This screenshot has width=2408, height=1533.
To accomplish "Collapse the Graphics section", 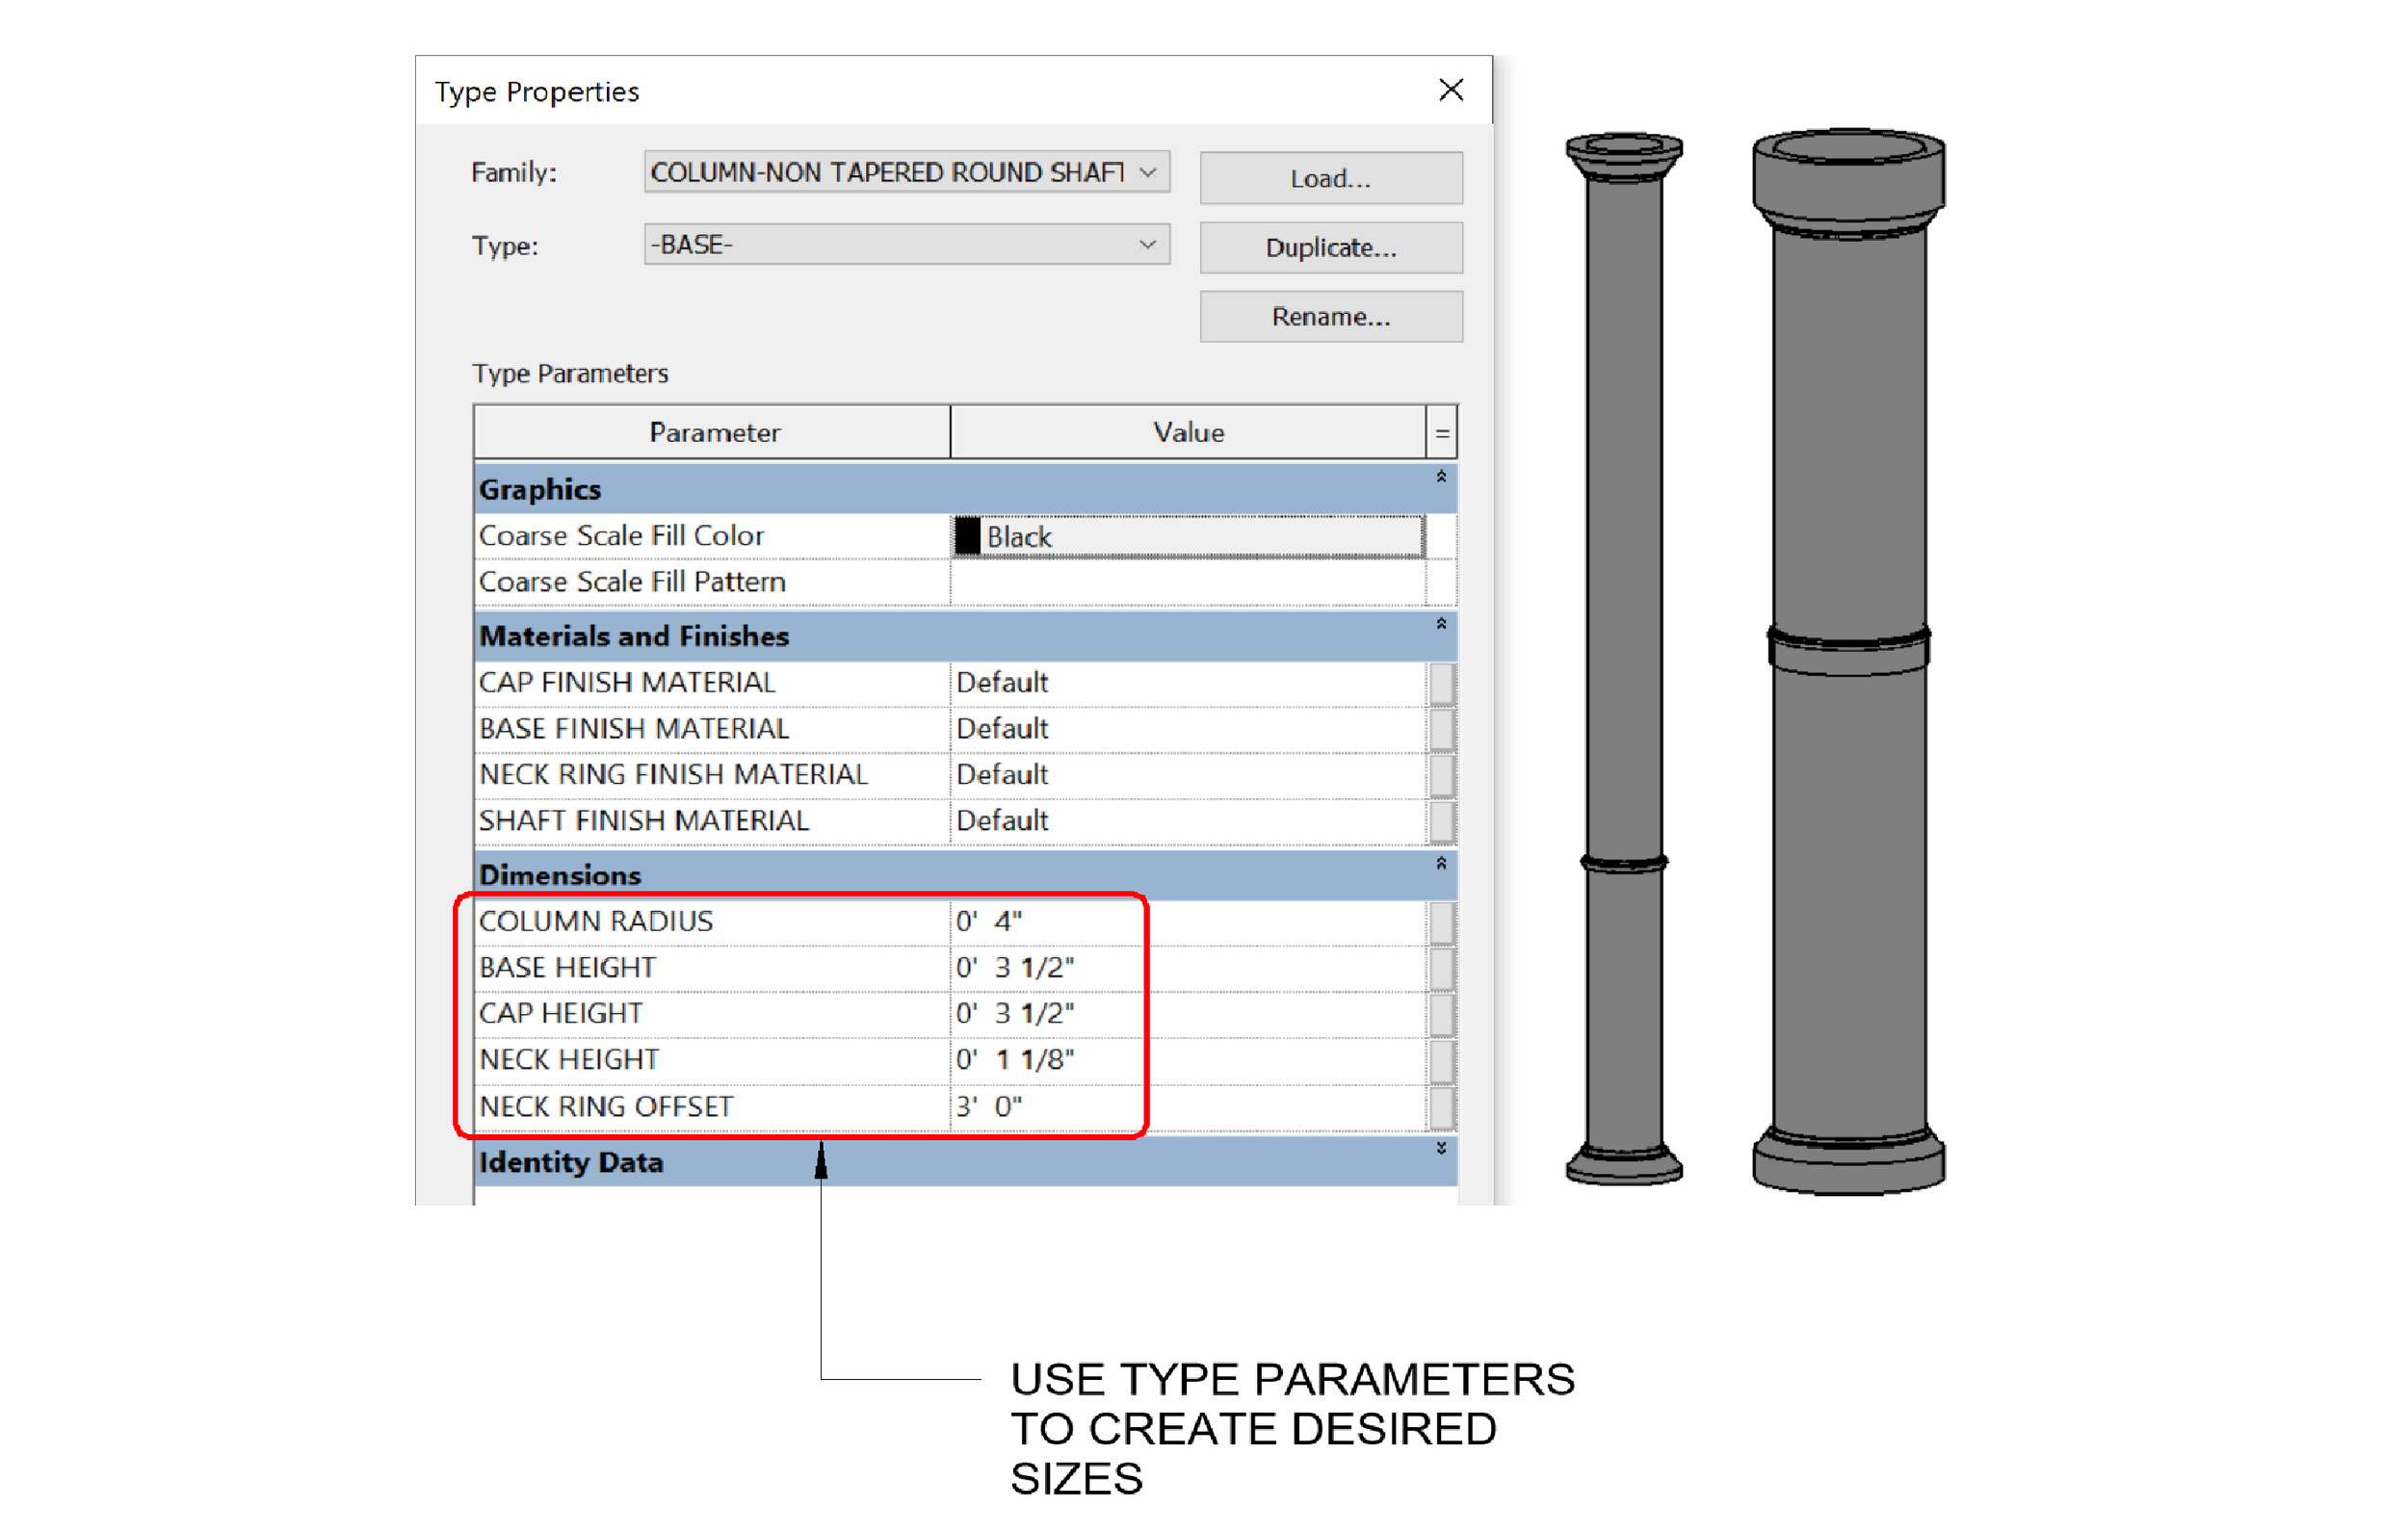I will 1440,477.
